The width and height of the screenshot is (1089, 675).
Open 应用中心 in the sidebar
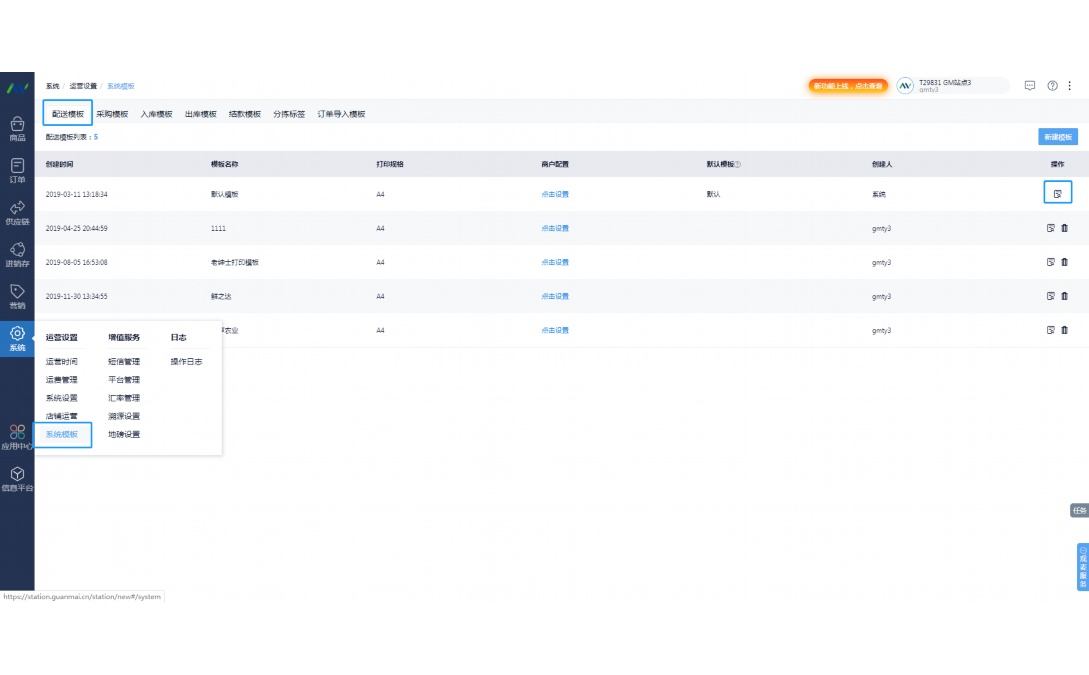(x=17, y=437)
